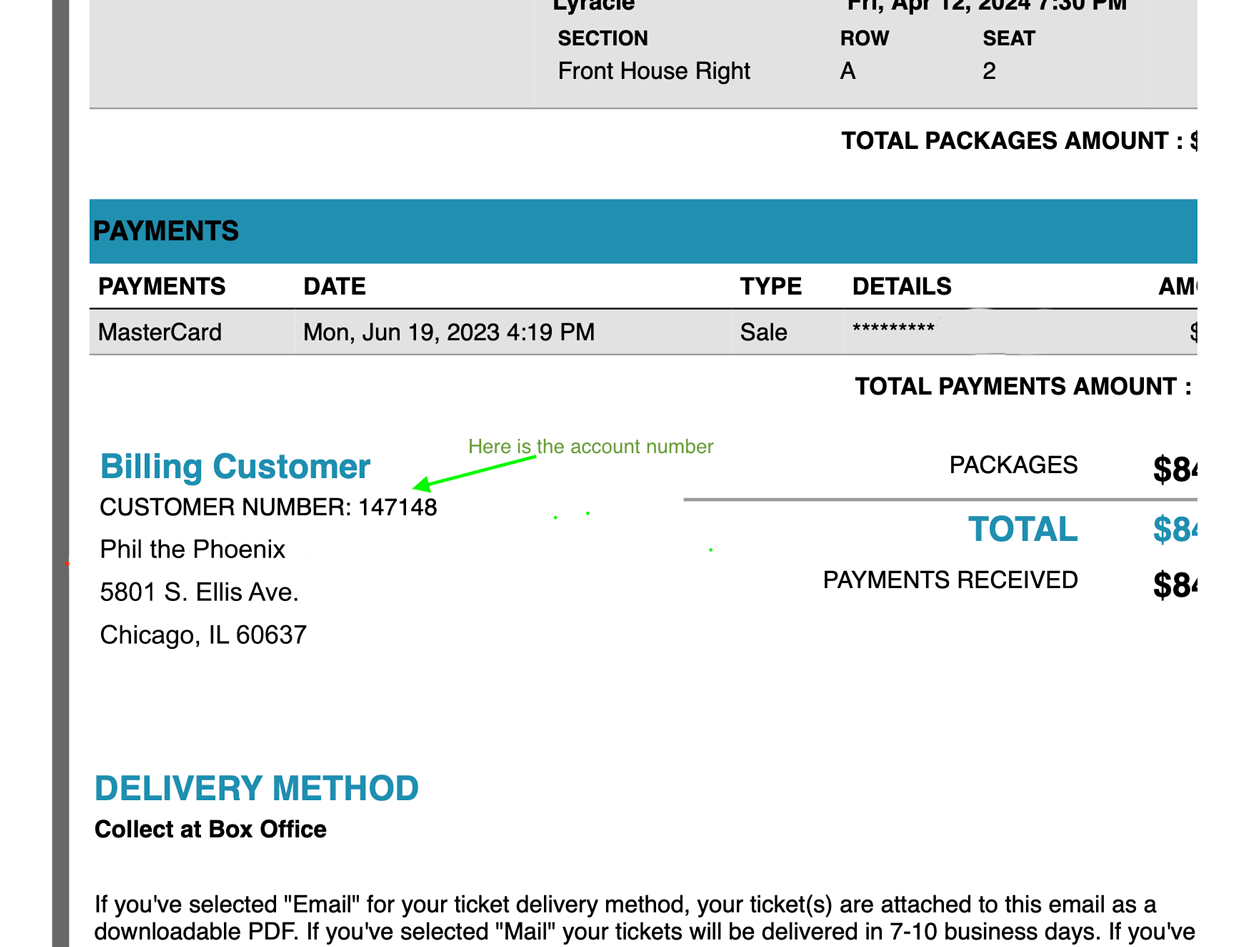The height and width of the screenshot is (947, 1250).
Task: Click the masked card details asterisks
Action: [x=894, y=329]
